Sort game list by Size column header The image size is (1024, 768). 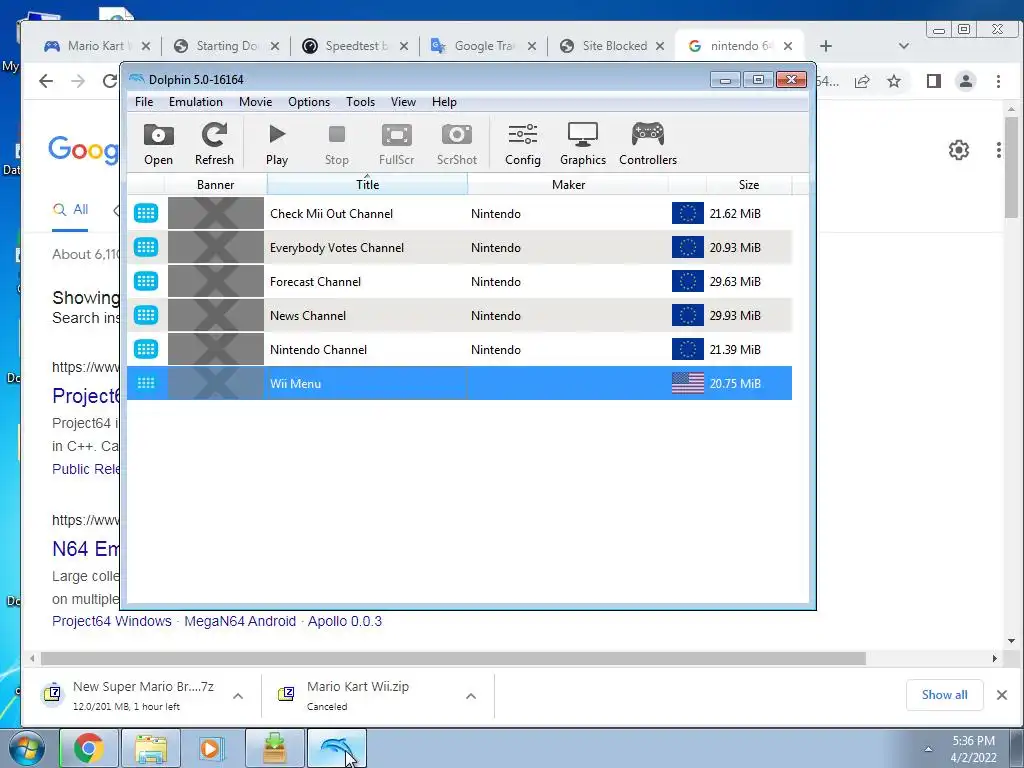[749, 185]
